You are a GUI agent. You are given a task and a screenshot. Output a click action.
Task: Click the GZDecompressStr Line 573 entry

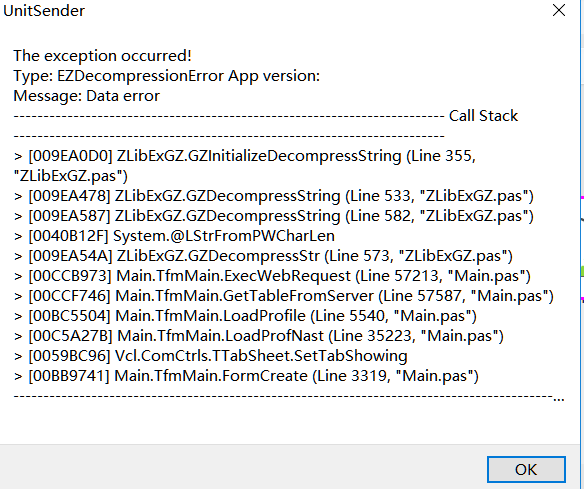[x=263, y=256]
